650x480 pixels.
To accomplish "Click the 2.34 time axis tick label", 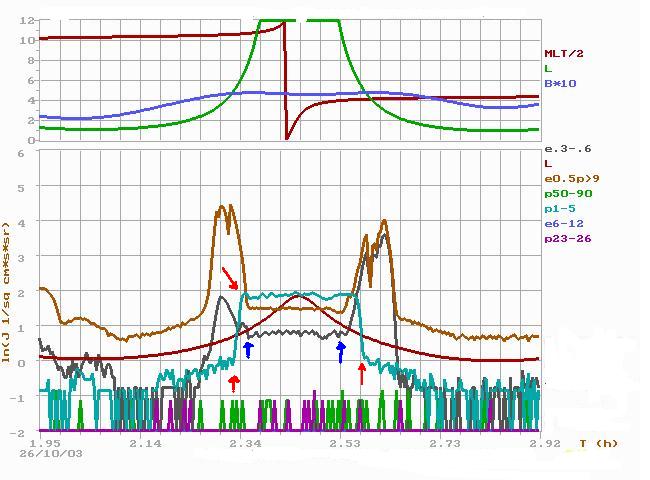I will (245, 442).
